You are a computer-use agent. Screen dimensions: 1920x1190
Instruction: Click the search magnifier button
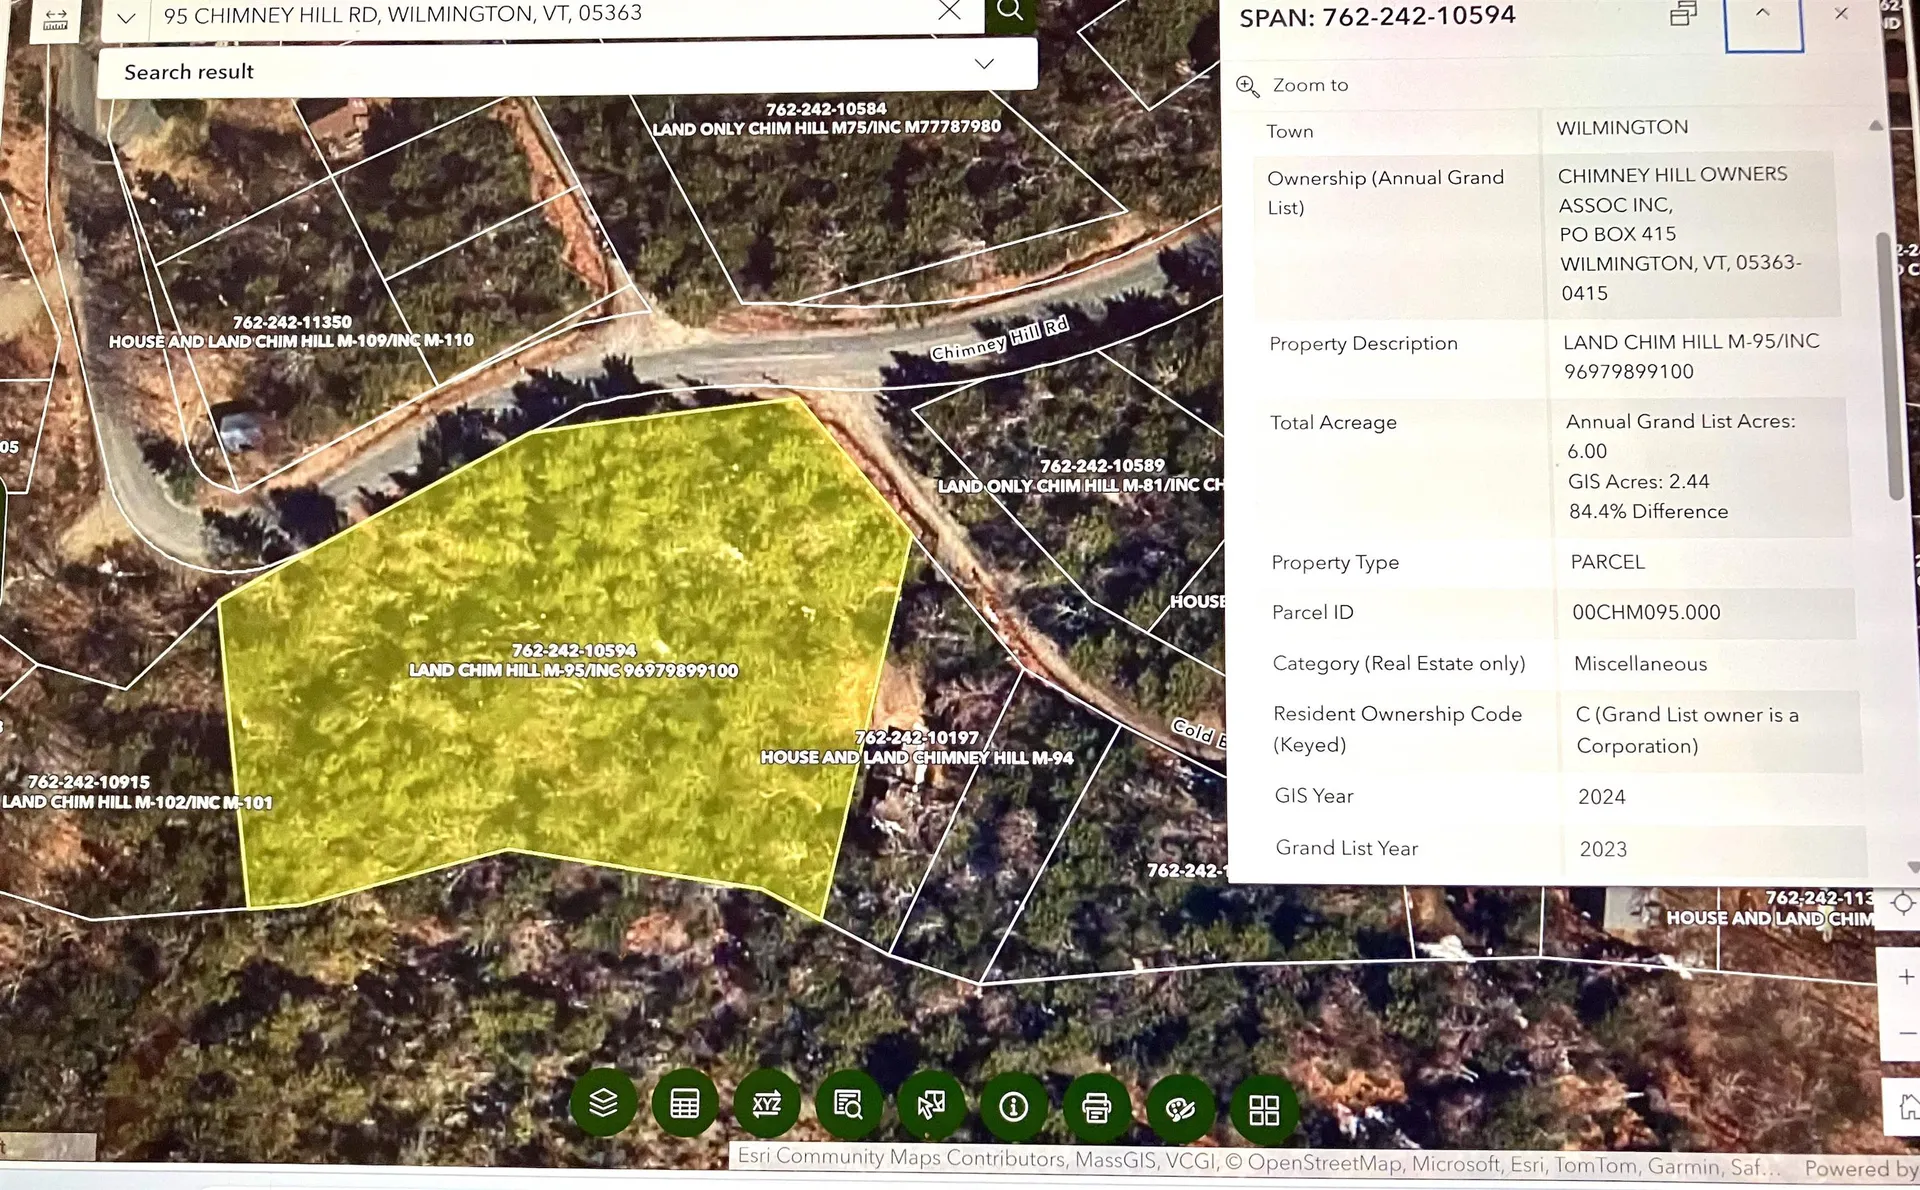click(1010, 12)
